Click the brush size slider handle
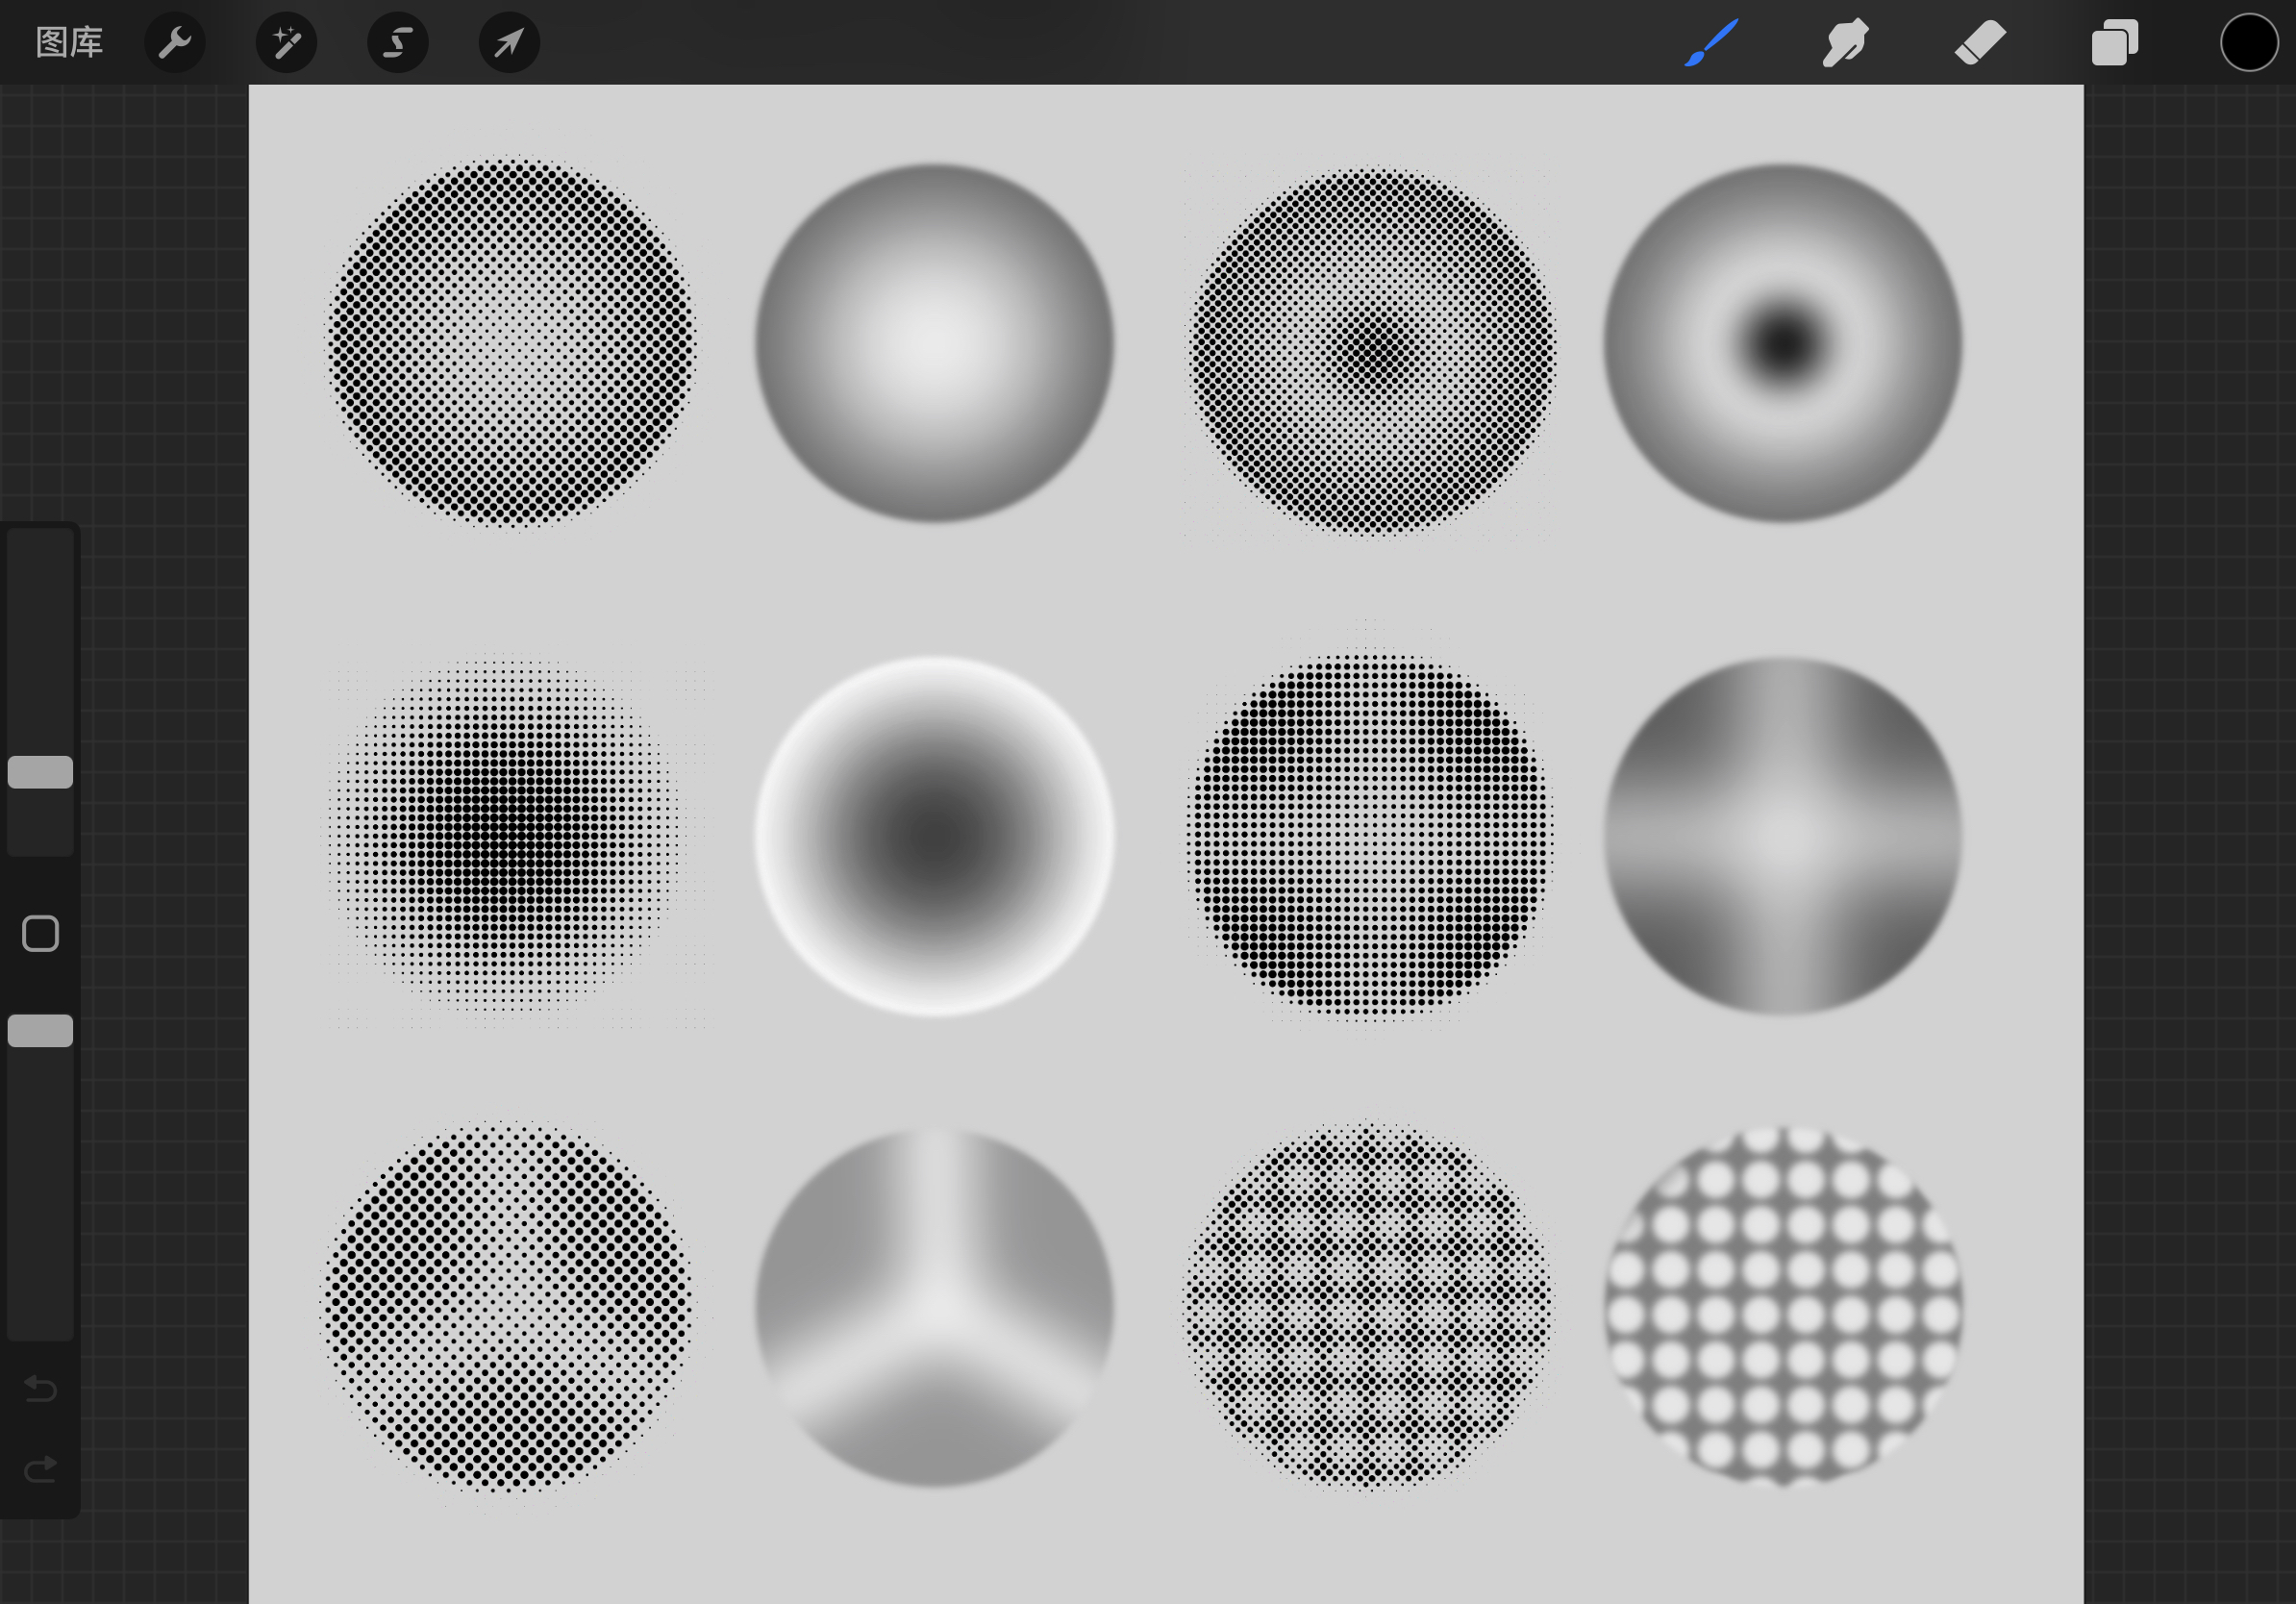This screenshot has height=1604, width=2296. click(x=40, y=772)
